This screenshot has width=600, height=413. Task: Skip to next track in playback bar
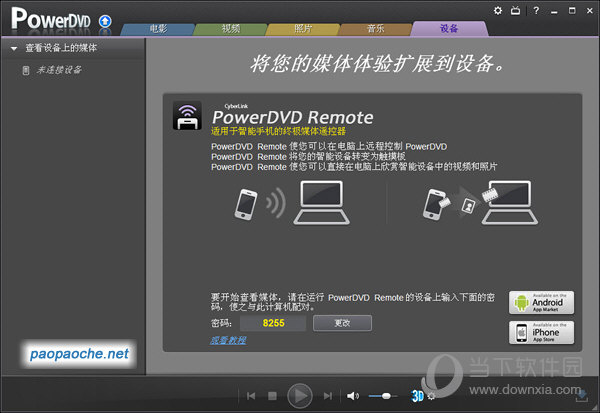tap(328, 396)
